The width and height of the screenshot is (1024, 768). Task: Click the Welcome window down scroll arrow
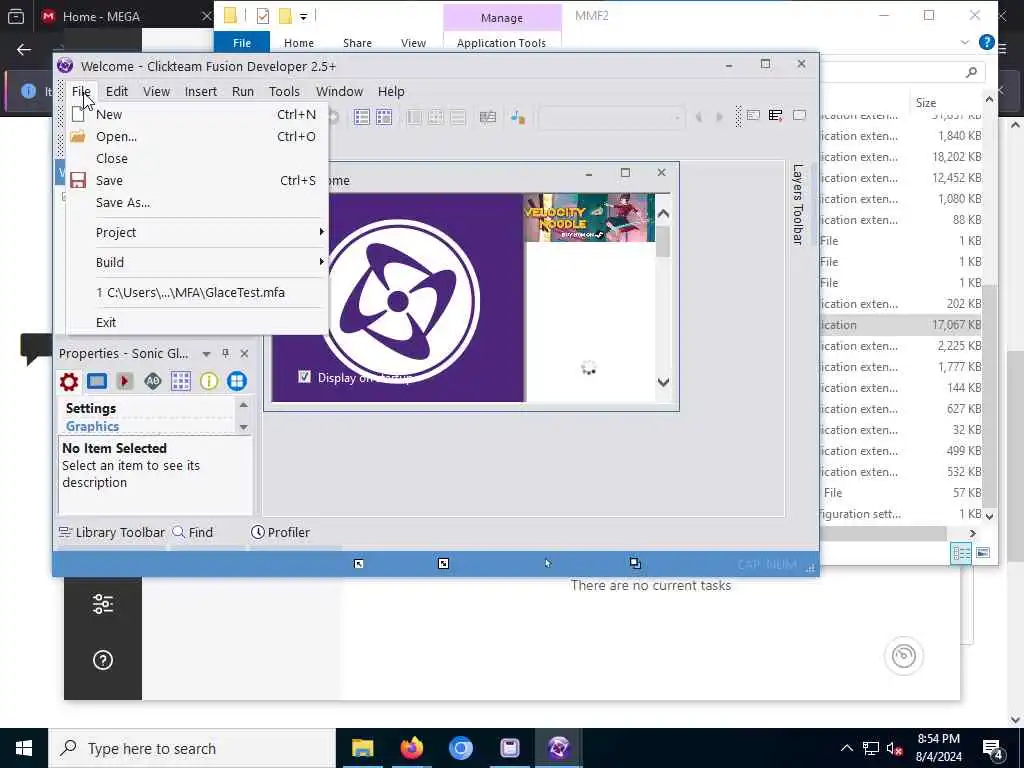[664, 382]
